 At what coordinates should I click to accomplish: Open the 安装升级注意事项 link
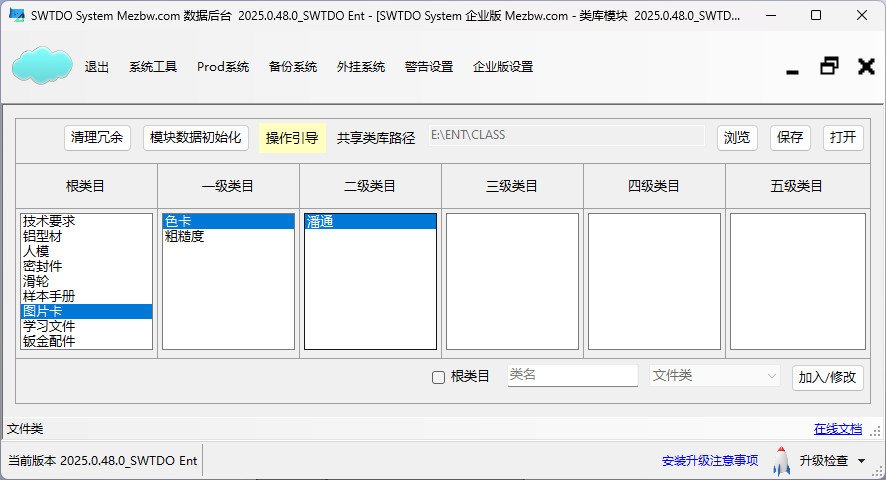coord(710,461)
